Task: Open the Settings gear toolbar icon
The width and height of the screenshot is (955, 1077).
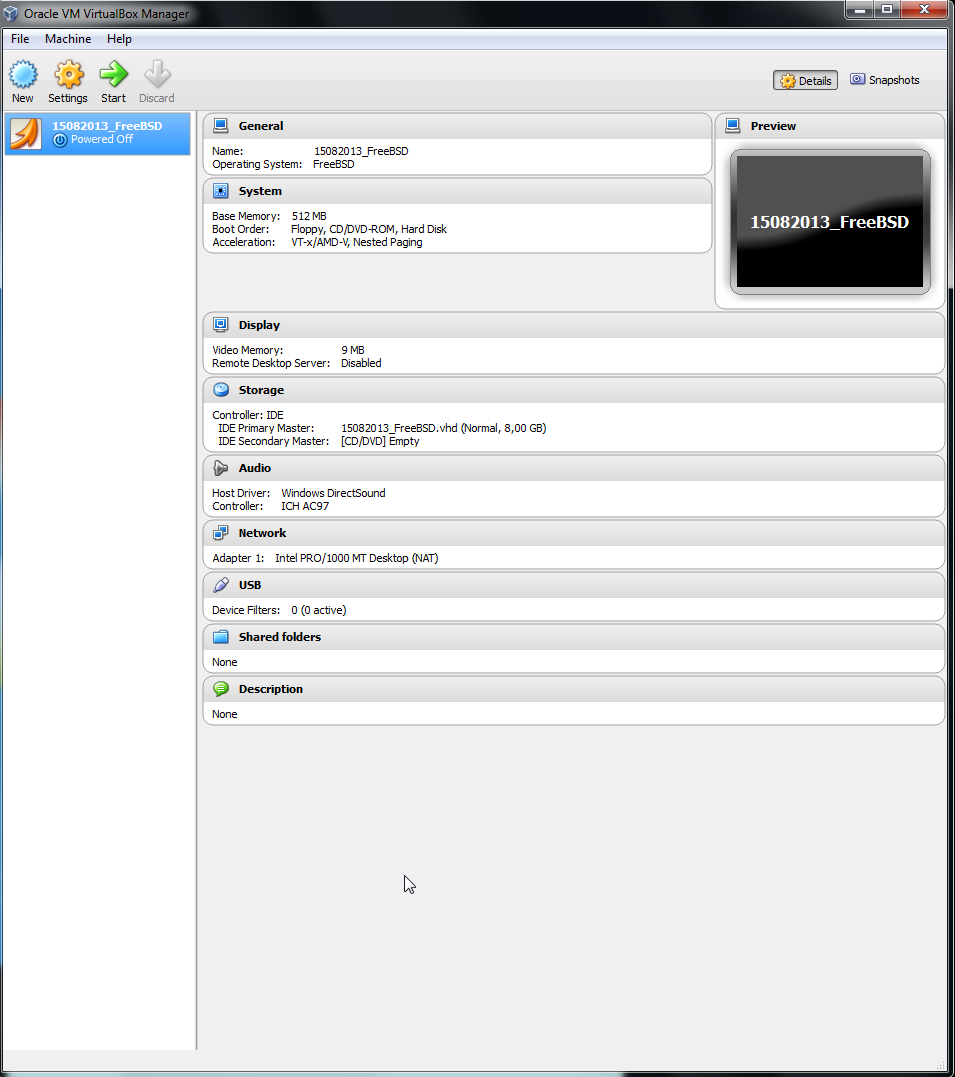Action: [x=68, y=75]
